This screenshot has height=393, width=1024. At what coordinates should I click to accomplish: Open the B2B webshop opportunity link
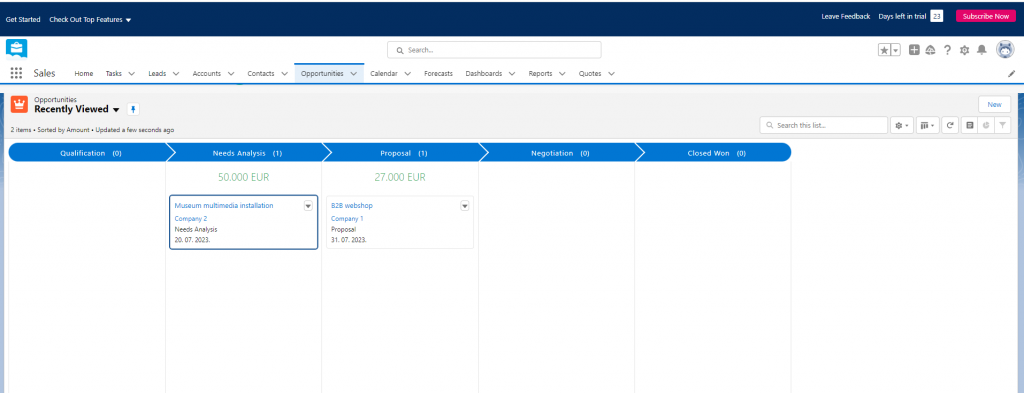click(352, 206)
